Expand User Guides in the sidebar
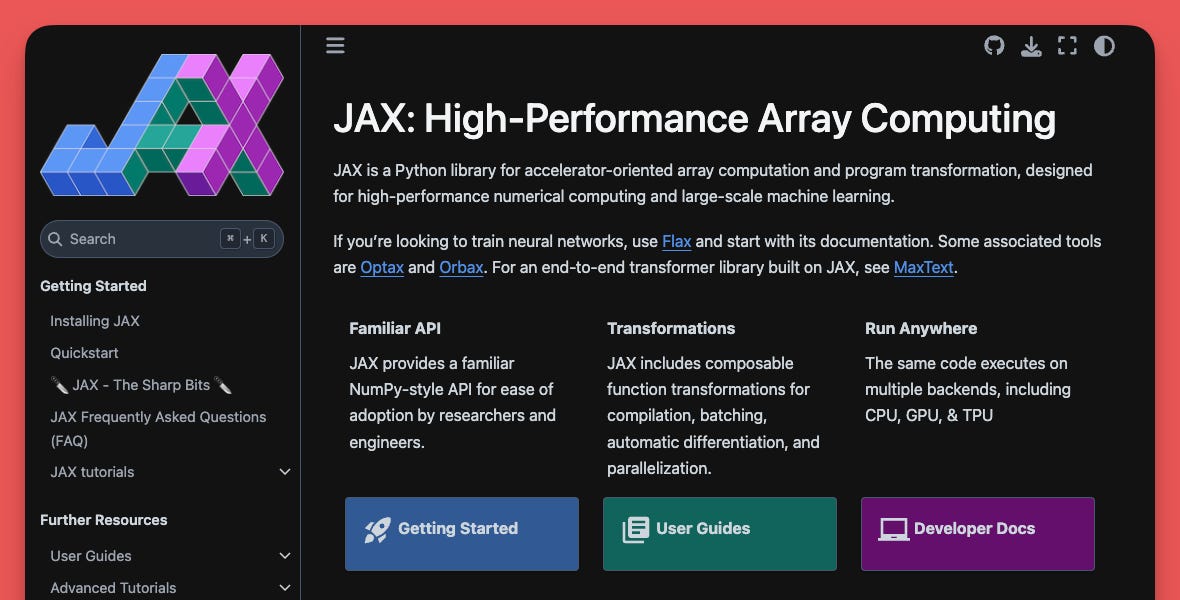This screenshot has width=1180, height=600. tap(285, 555)
